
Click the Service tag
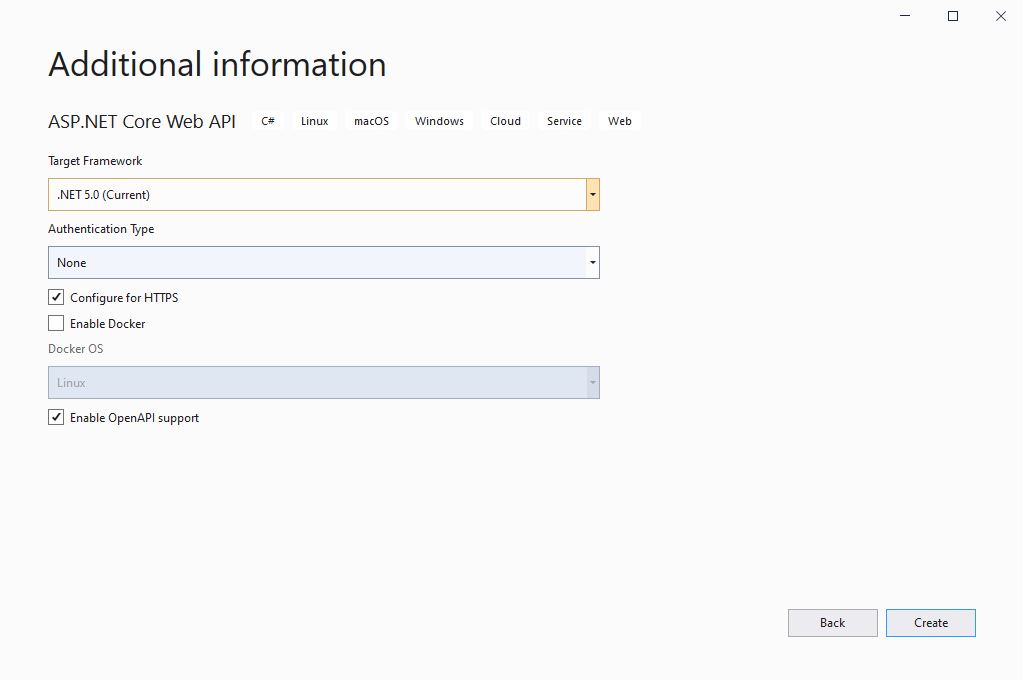(x=564, y=121)
